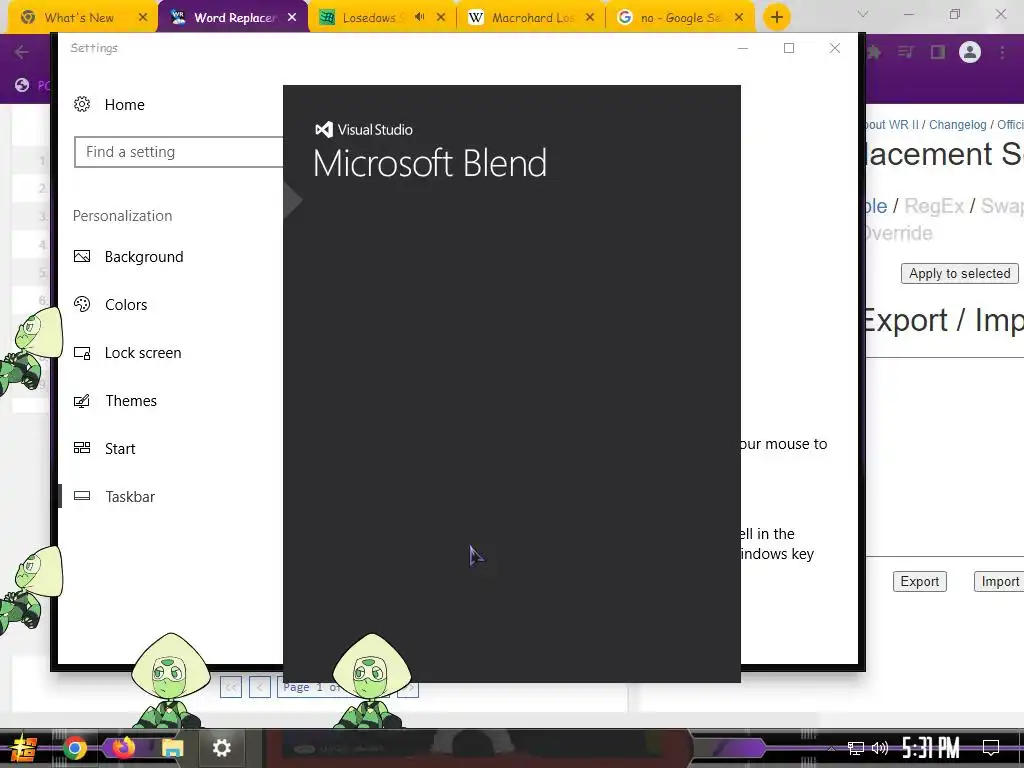Open a new browser tab
This screenshot has height=768, width=1024.
pyautogui.click(x=776, y=17)
